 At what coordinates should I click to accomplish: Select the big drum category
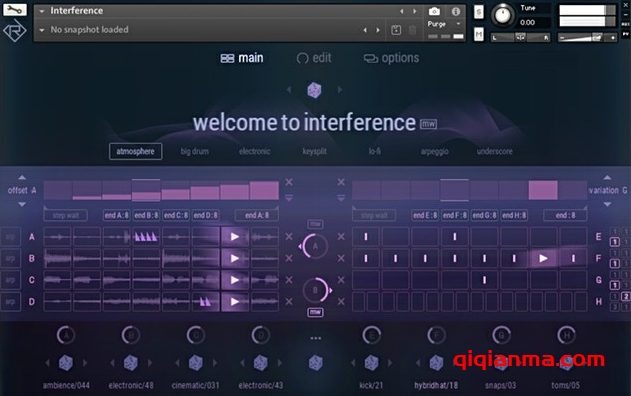195,151
